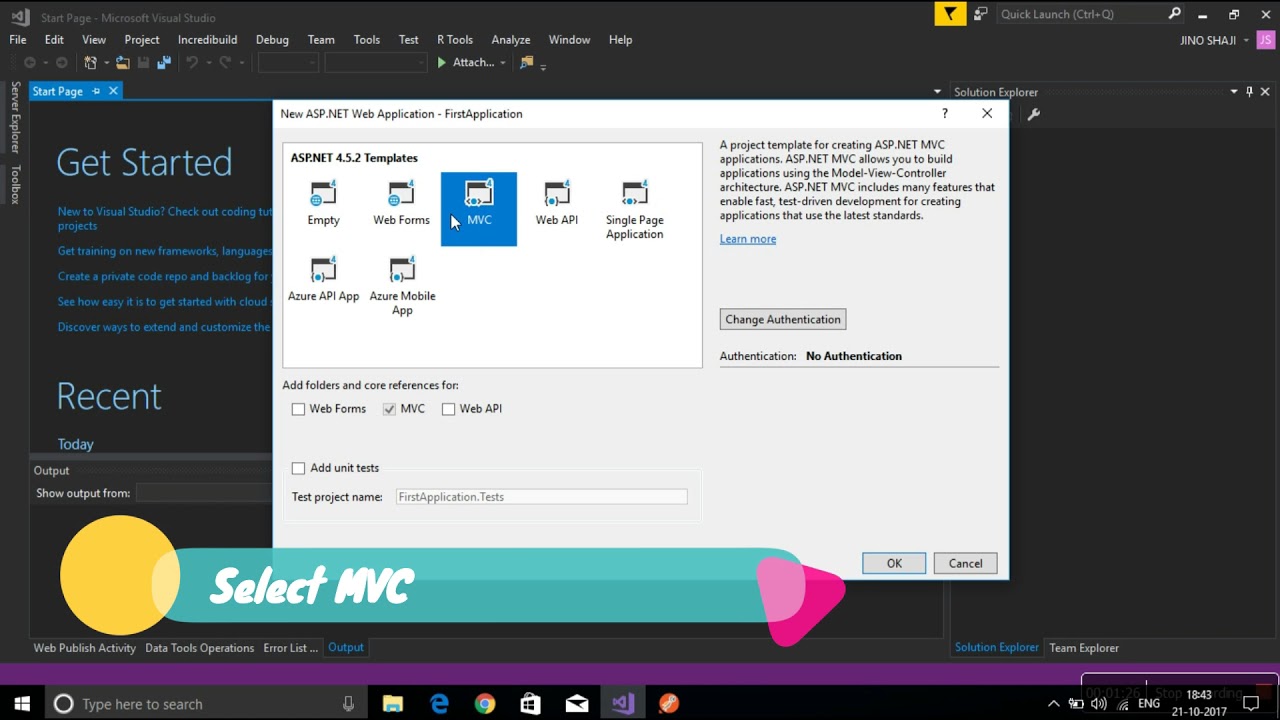Click the Attach debugger button
The image size is (1280, 720).
coord(466,63)
